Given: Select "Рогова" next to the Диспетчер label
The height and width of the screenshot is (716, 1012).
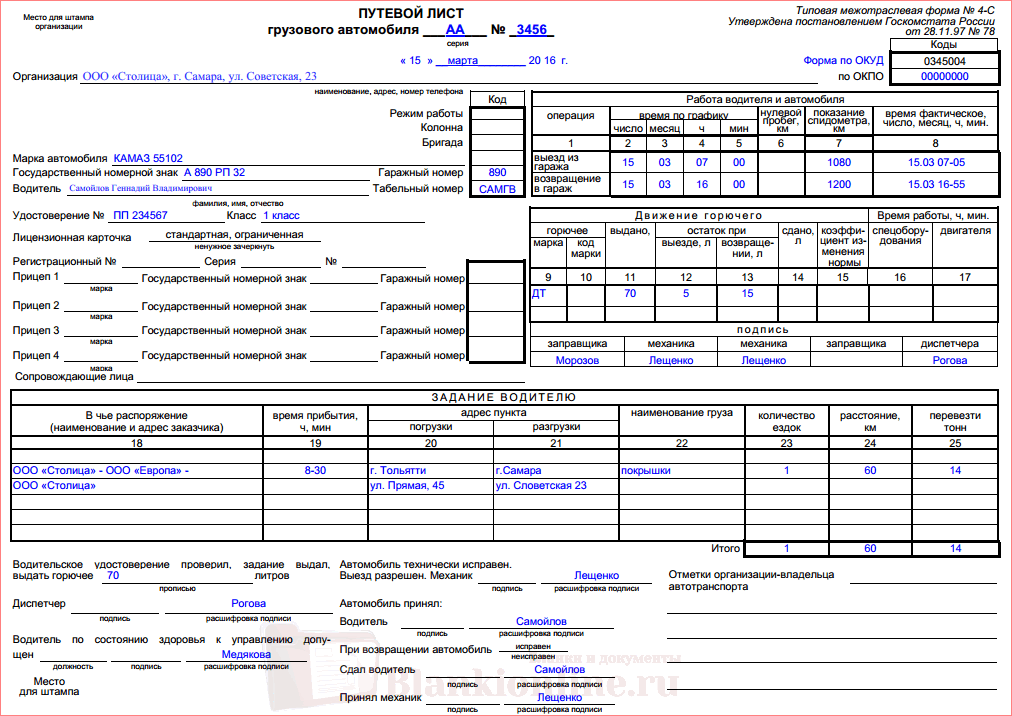Looking at the screenshot, I should [248, 604].
